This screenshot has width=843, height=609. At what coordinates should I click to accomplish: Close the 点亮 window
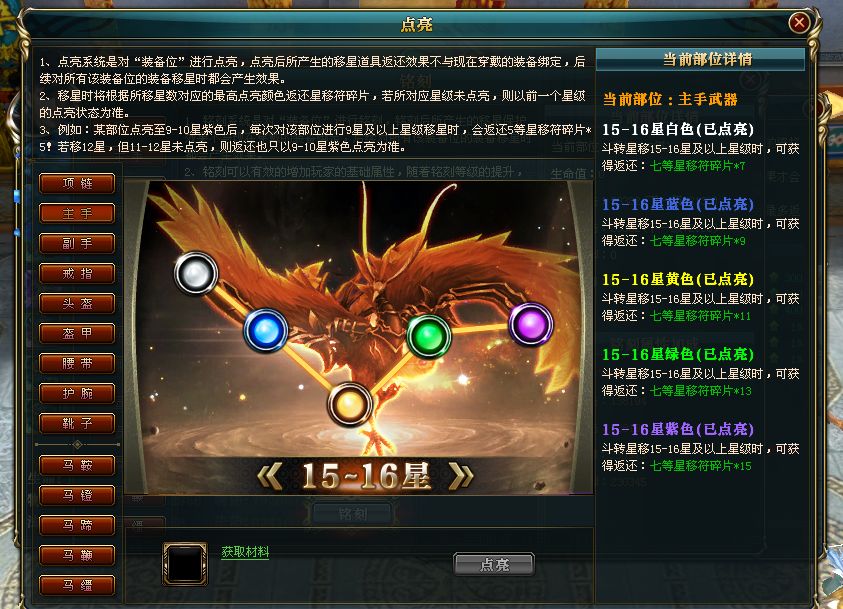pyautogui.click(x=799, y=23)
